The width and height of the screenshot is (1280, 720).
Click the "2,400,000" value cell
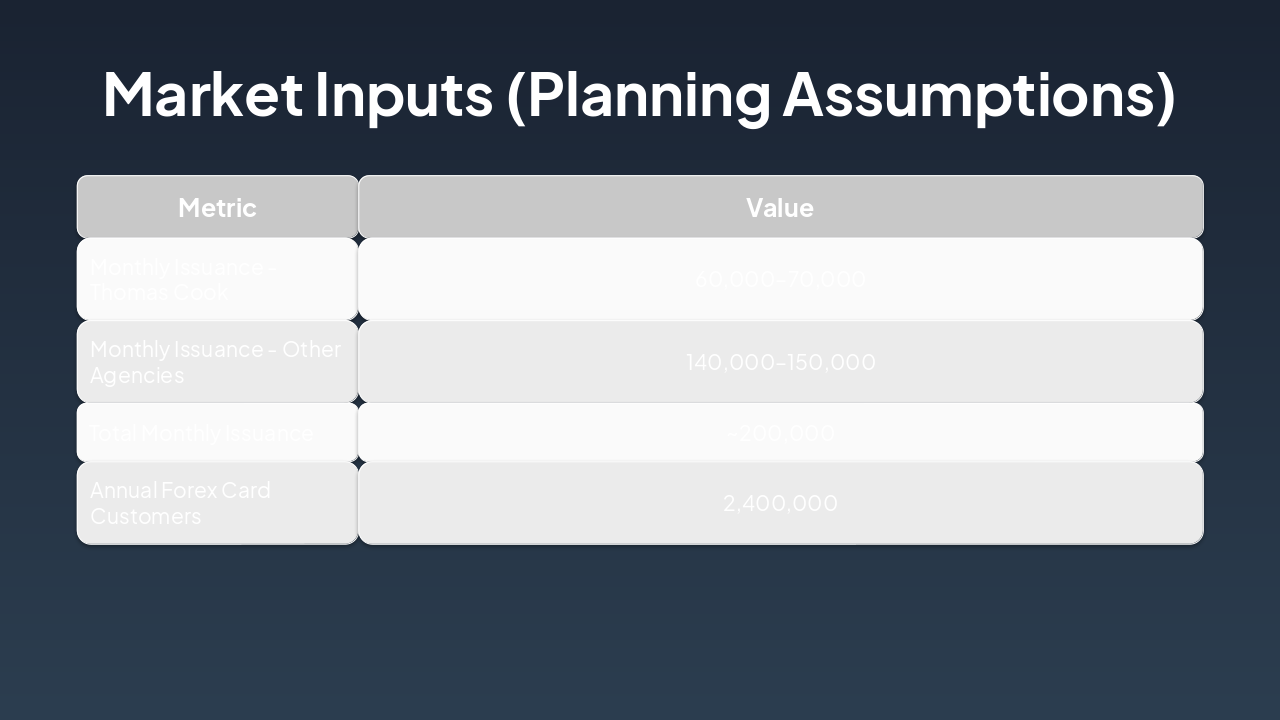tap(780, 503)
